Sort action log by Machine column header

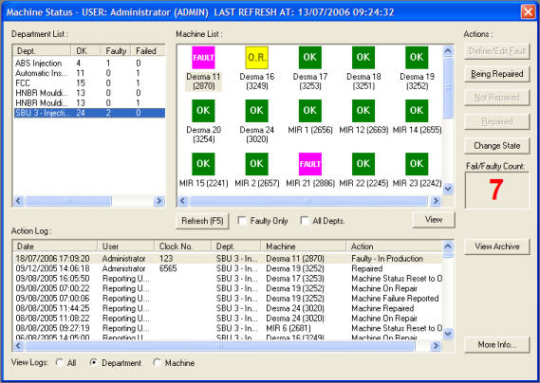point(303,246)
